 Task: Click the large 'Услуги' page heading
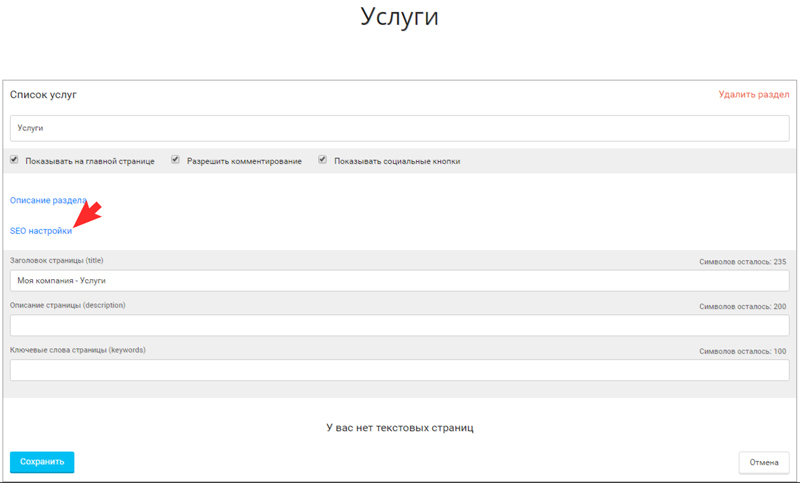pyautogui.click(x=399, y=16)
